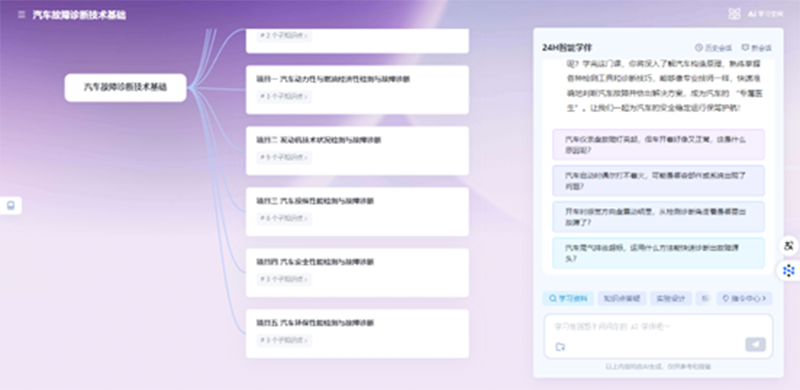This screenshot has width=800, height=390.
Task: Expand sub-knowledge points under 项目一 汽车动力性
Action: point(284,96)
